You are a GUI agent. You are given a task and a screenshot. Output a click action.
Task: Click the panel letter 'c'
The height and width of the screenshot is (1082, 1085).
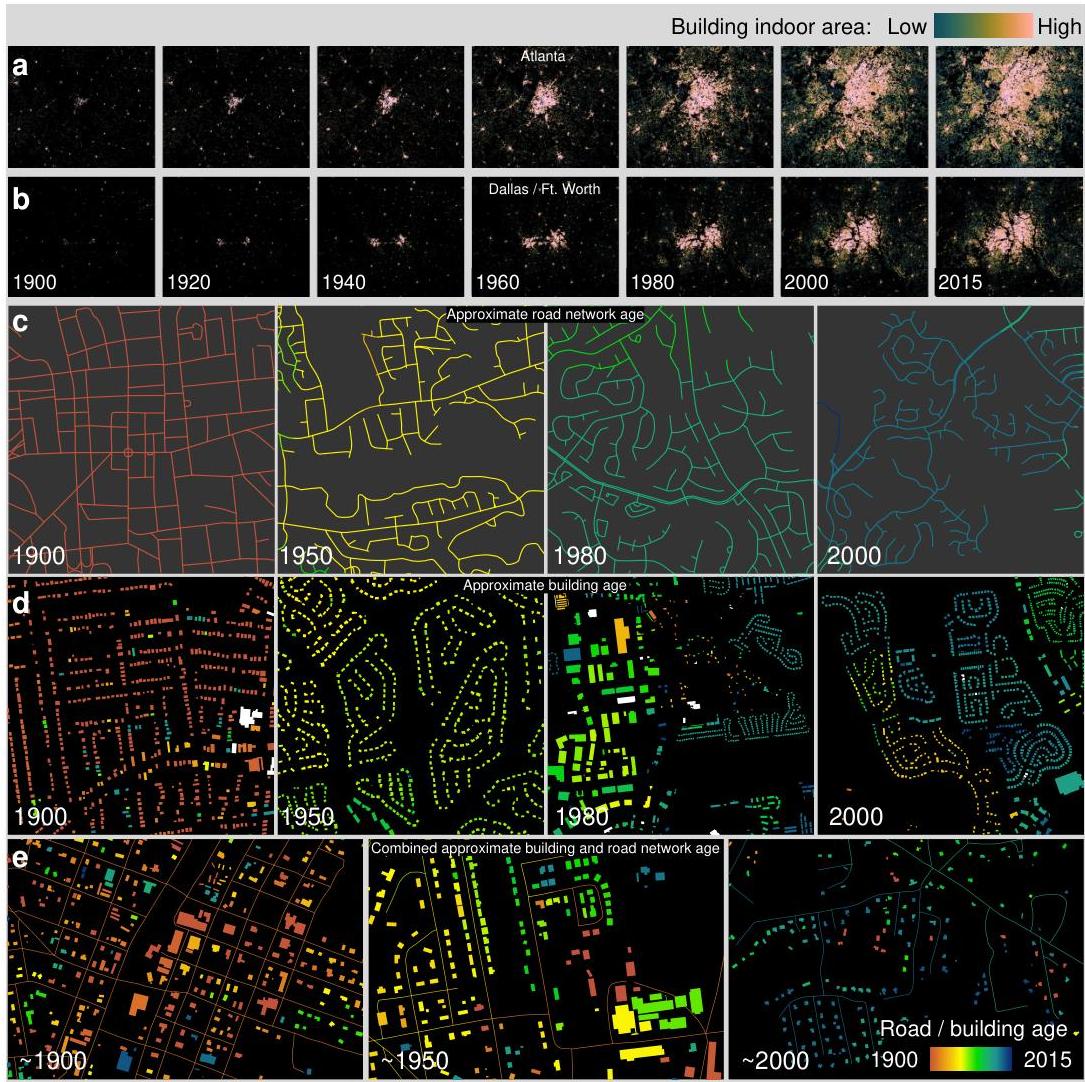pos(20,322)
